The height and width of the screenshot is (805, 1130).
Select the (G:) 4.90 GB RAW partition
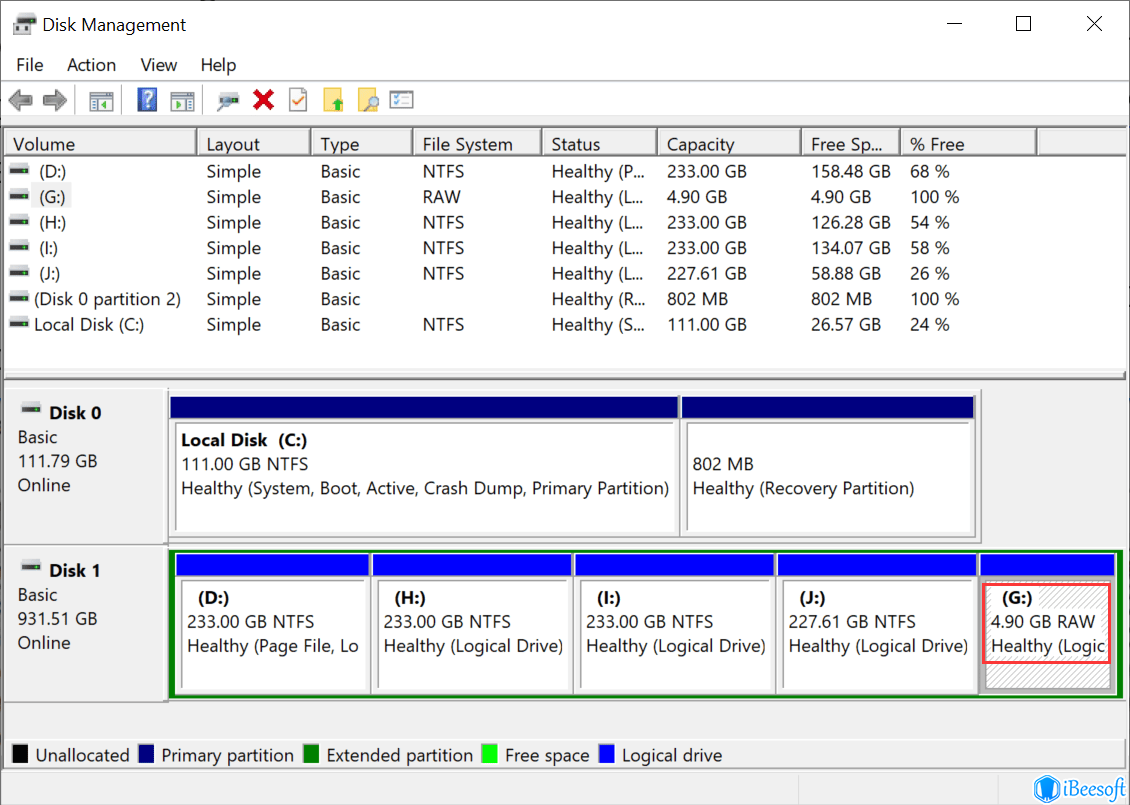pyautogui.click(x=1047, y=623)
